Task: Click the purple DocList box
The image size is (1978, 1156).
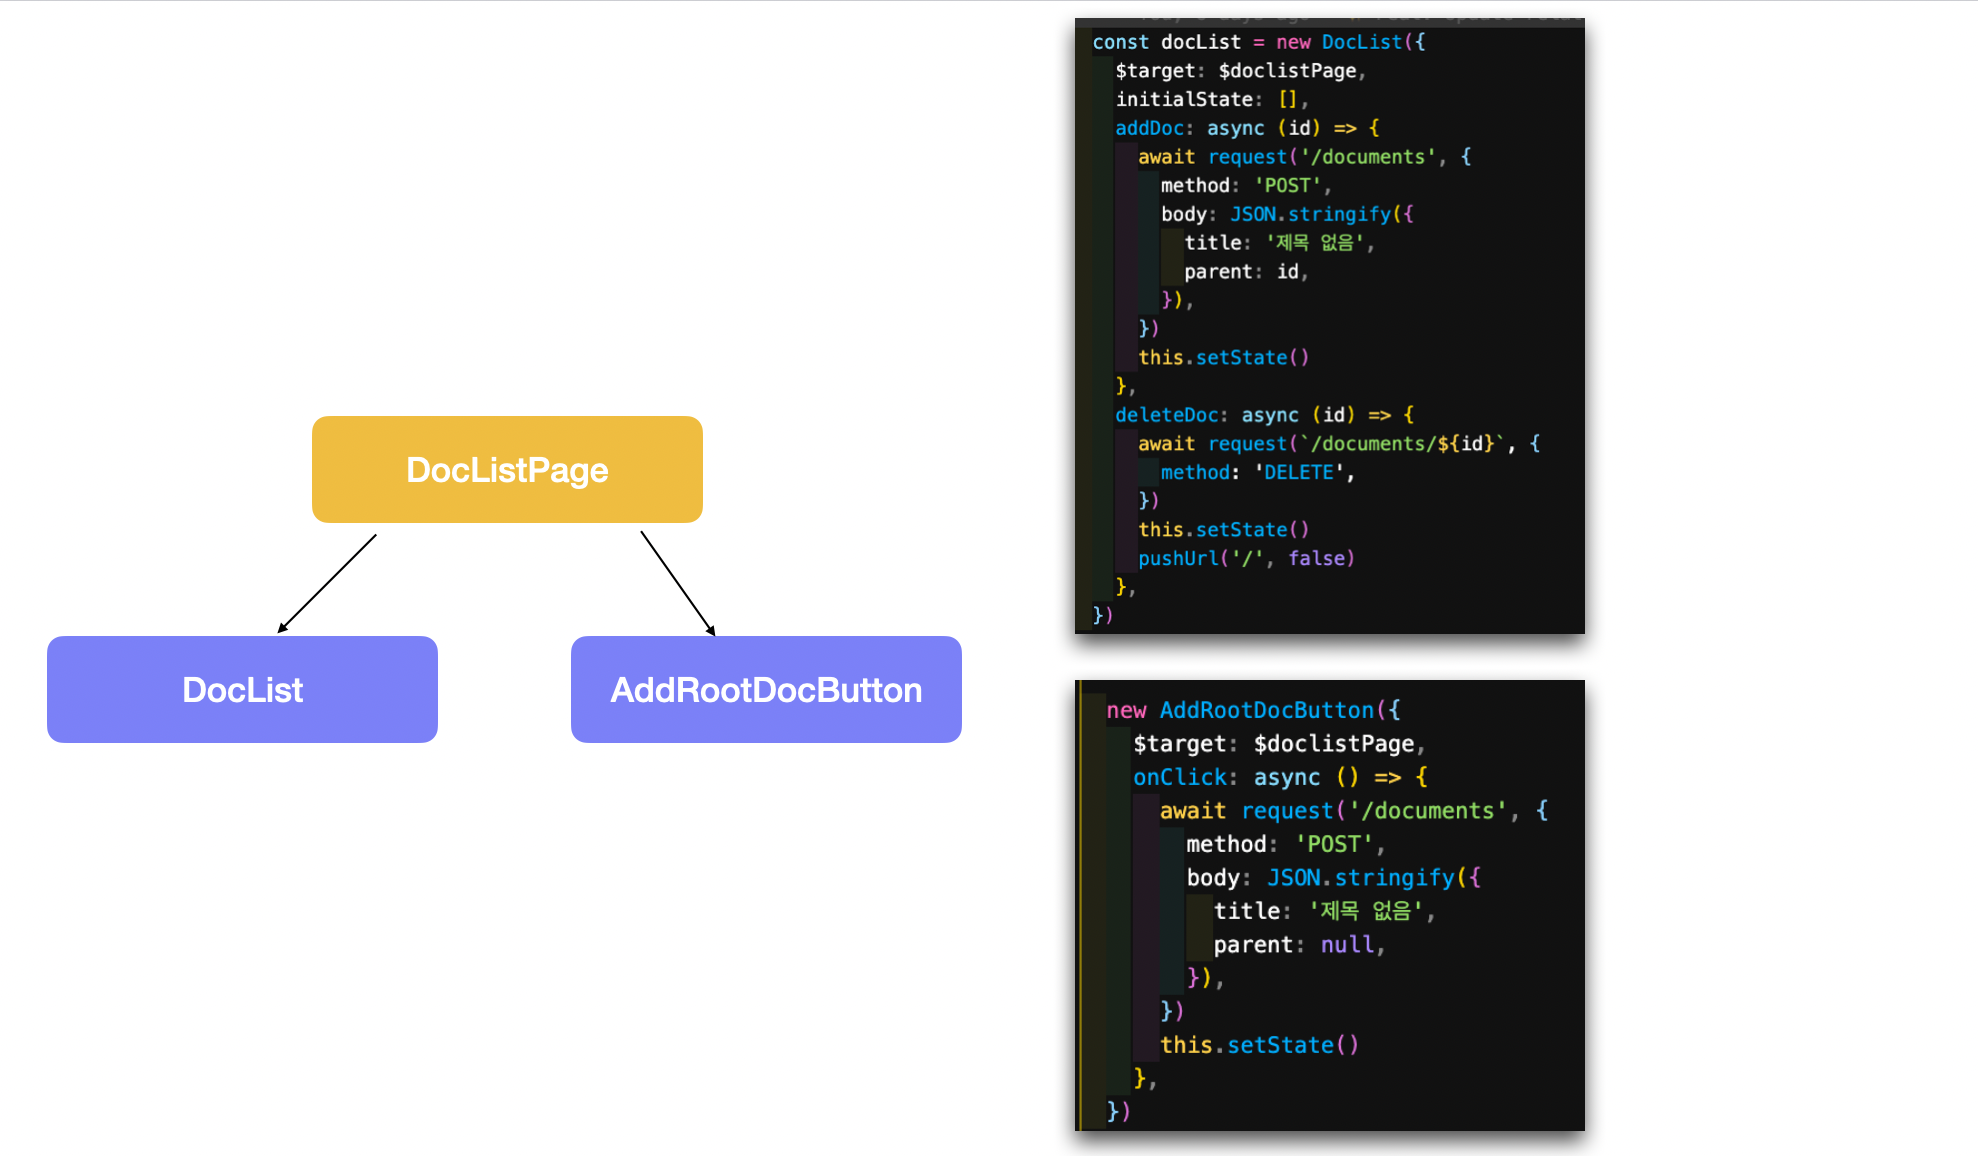Action: 242,690
